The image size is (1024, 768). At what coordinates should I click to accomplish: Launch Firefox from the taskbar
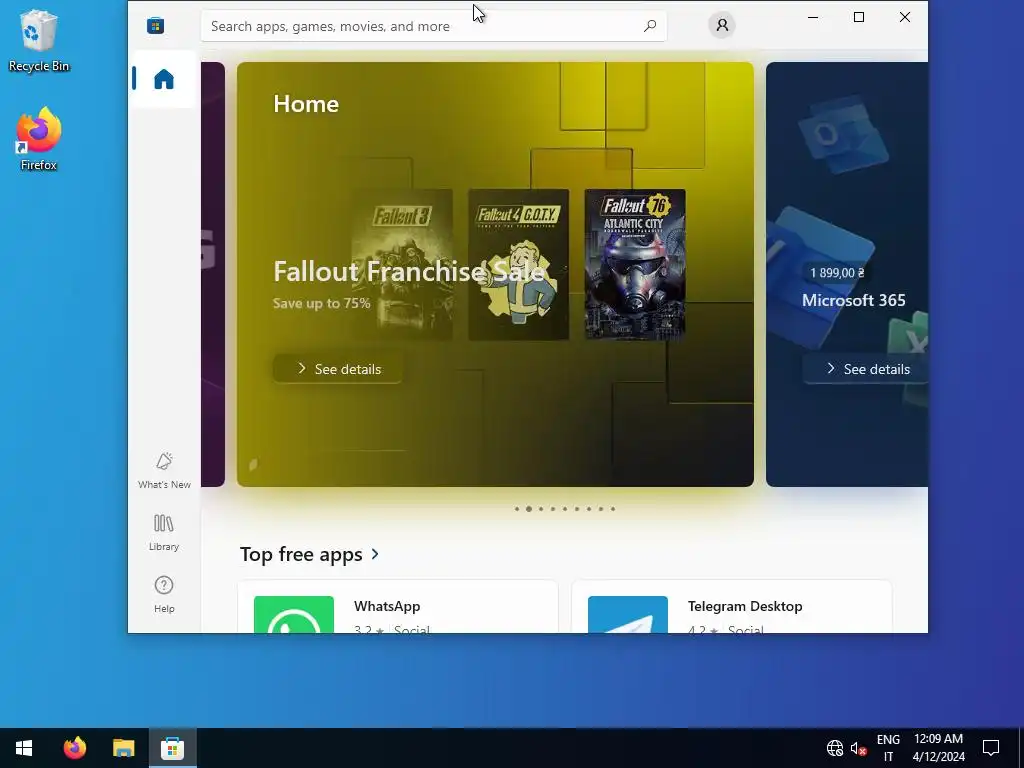(74, 748)
